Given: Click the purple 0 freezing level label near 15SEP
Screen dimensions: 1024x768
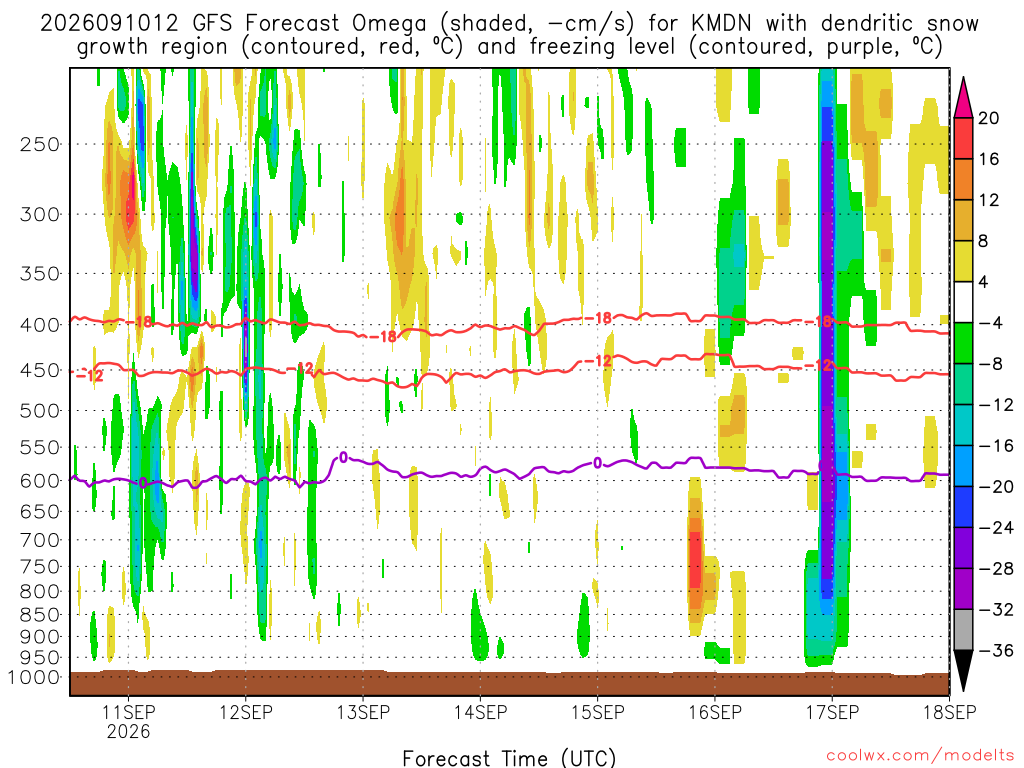Looking at the screenshot, I should [x=597, y=463].
